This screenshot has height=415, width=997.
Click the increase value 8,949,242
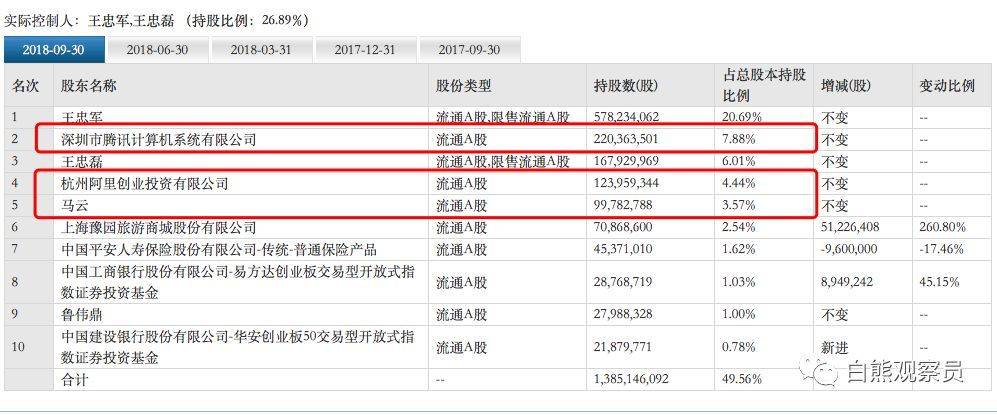coord(847,282)
